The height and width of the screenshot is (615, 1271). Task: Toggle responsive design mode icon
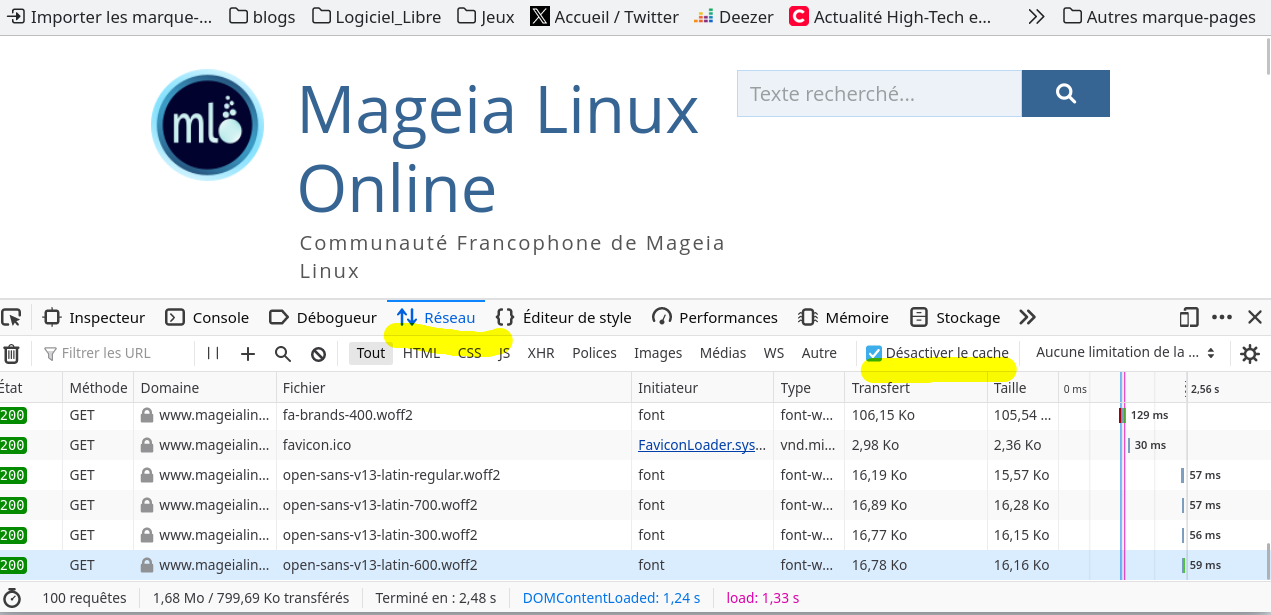point(1189,318)
